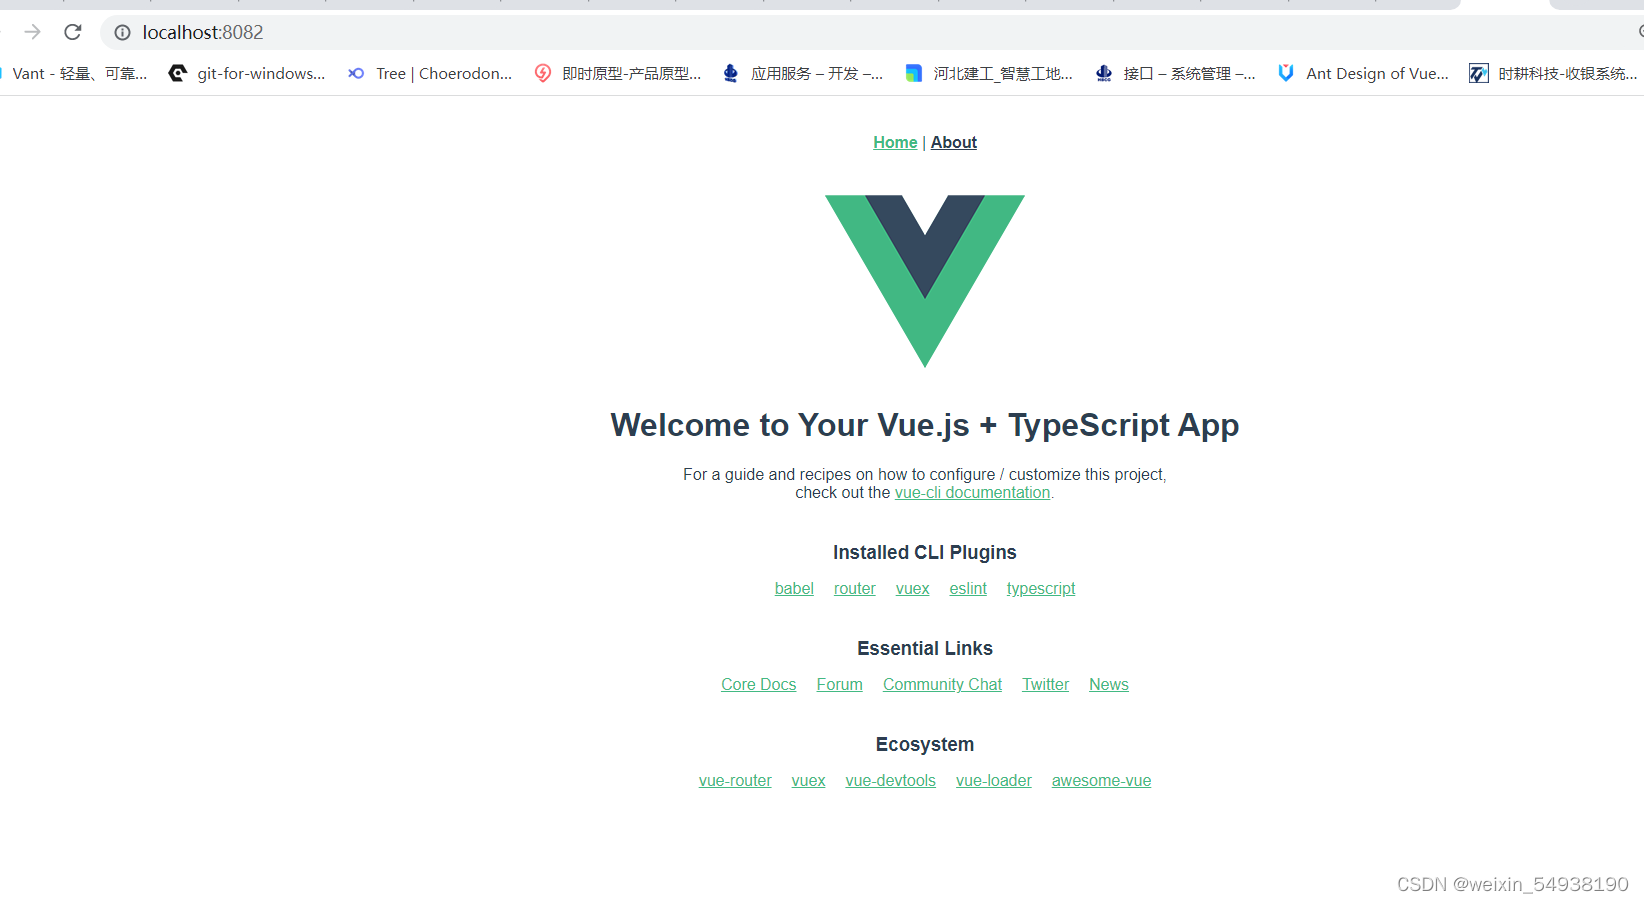Open the 河北建工_智慧工地 bookmark

(x=989, y=73)
